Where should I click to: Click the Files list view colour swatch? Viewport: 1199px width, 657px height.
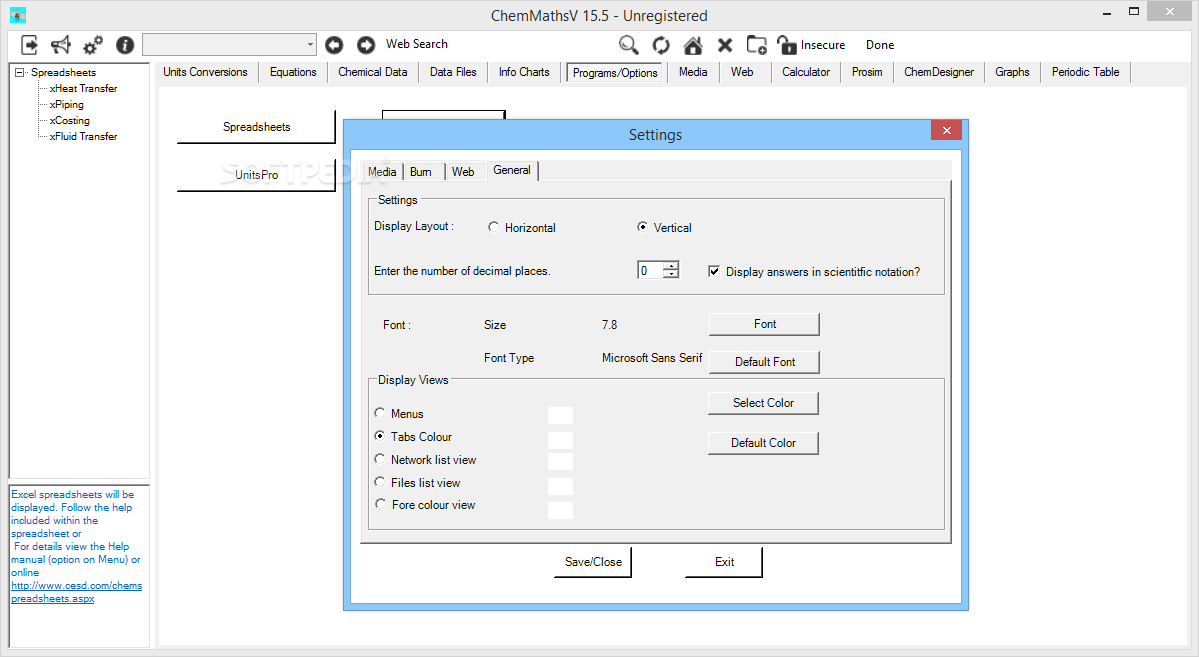(x=561, y=486)
